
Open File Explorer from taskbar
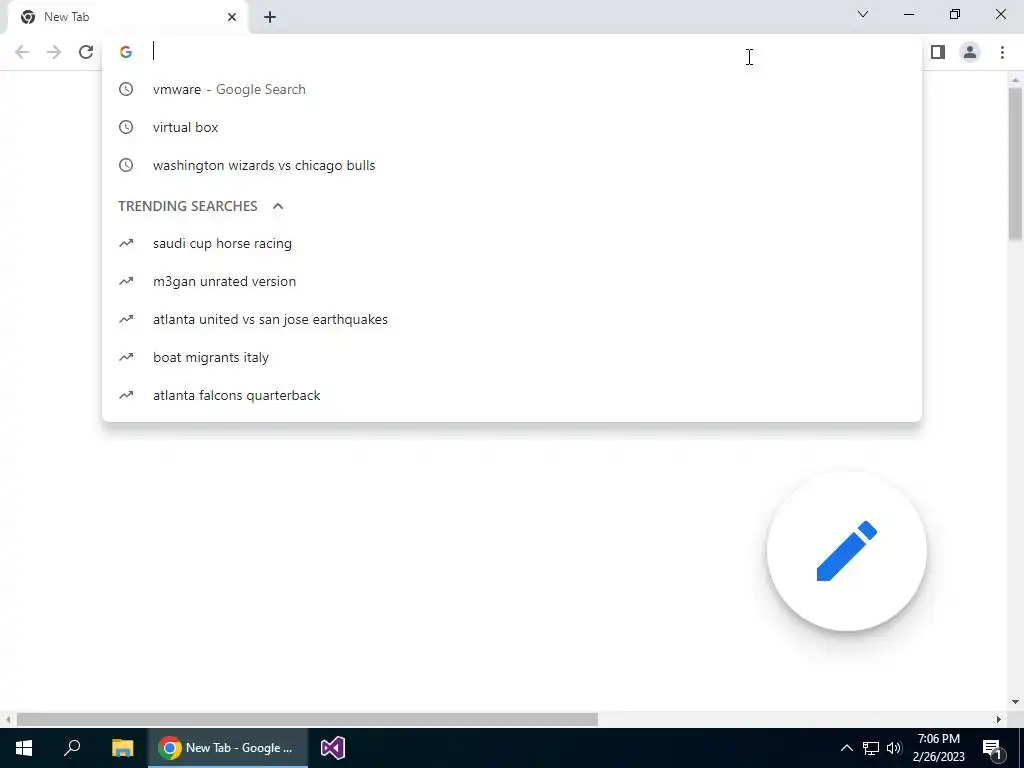pos(122,748)
